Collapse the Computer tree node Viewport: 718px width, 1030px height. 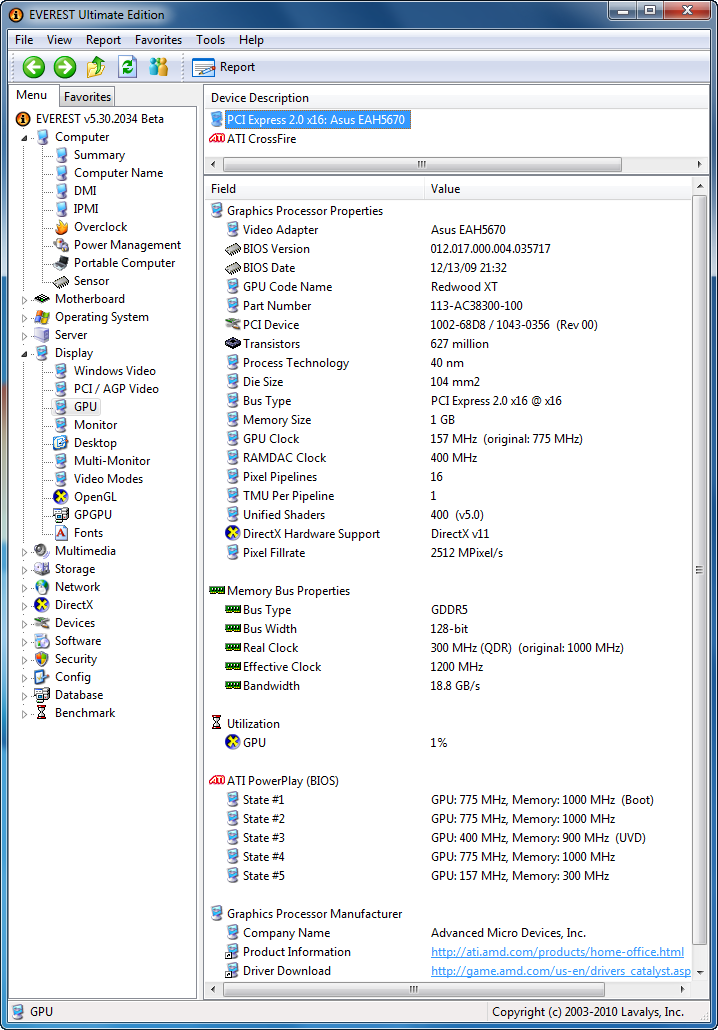point(24,138)
